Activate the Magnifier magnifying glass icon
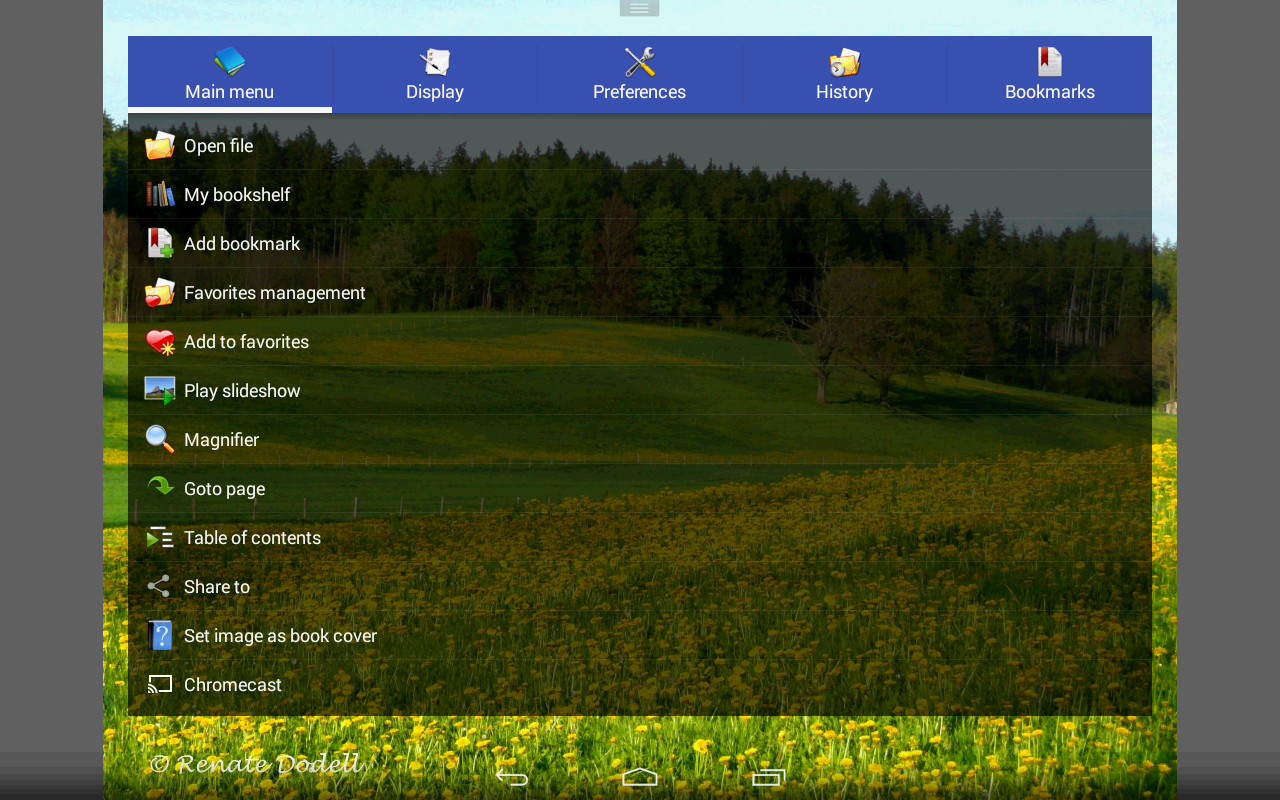This screenshot has height=800, width=1280. 160,438
